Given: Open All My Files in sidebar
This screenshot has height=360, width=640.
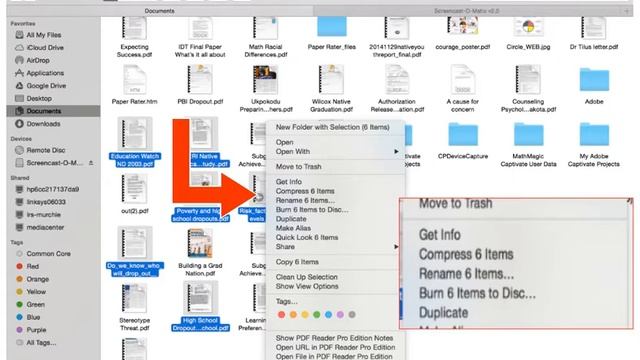Looking at the screenshot, I should tap(44, 35).
